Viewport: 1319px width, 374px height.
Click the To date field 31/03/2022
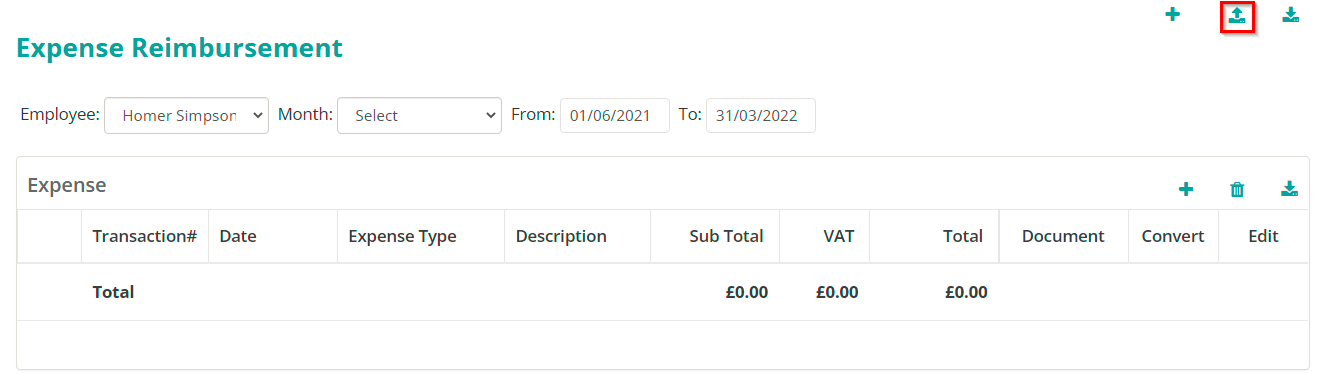[x=761, y=115]
